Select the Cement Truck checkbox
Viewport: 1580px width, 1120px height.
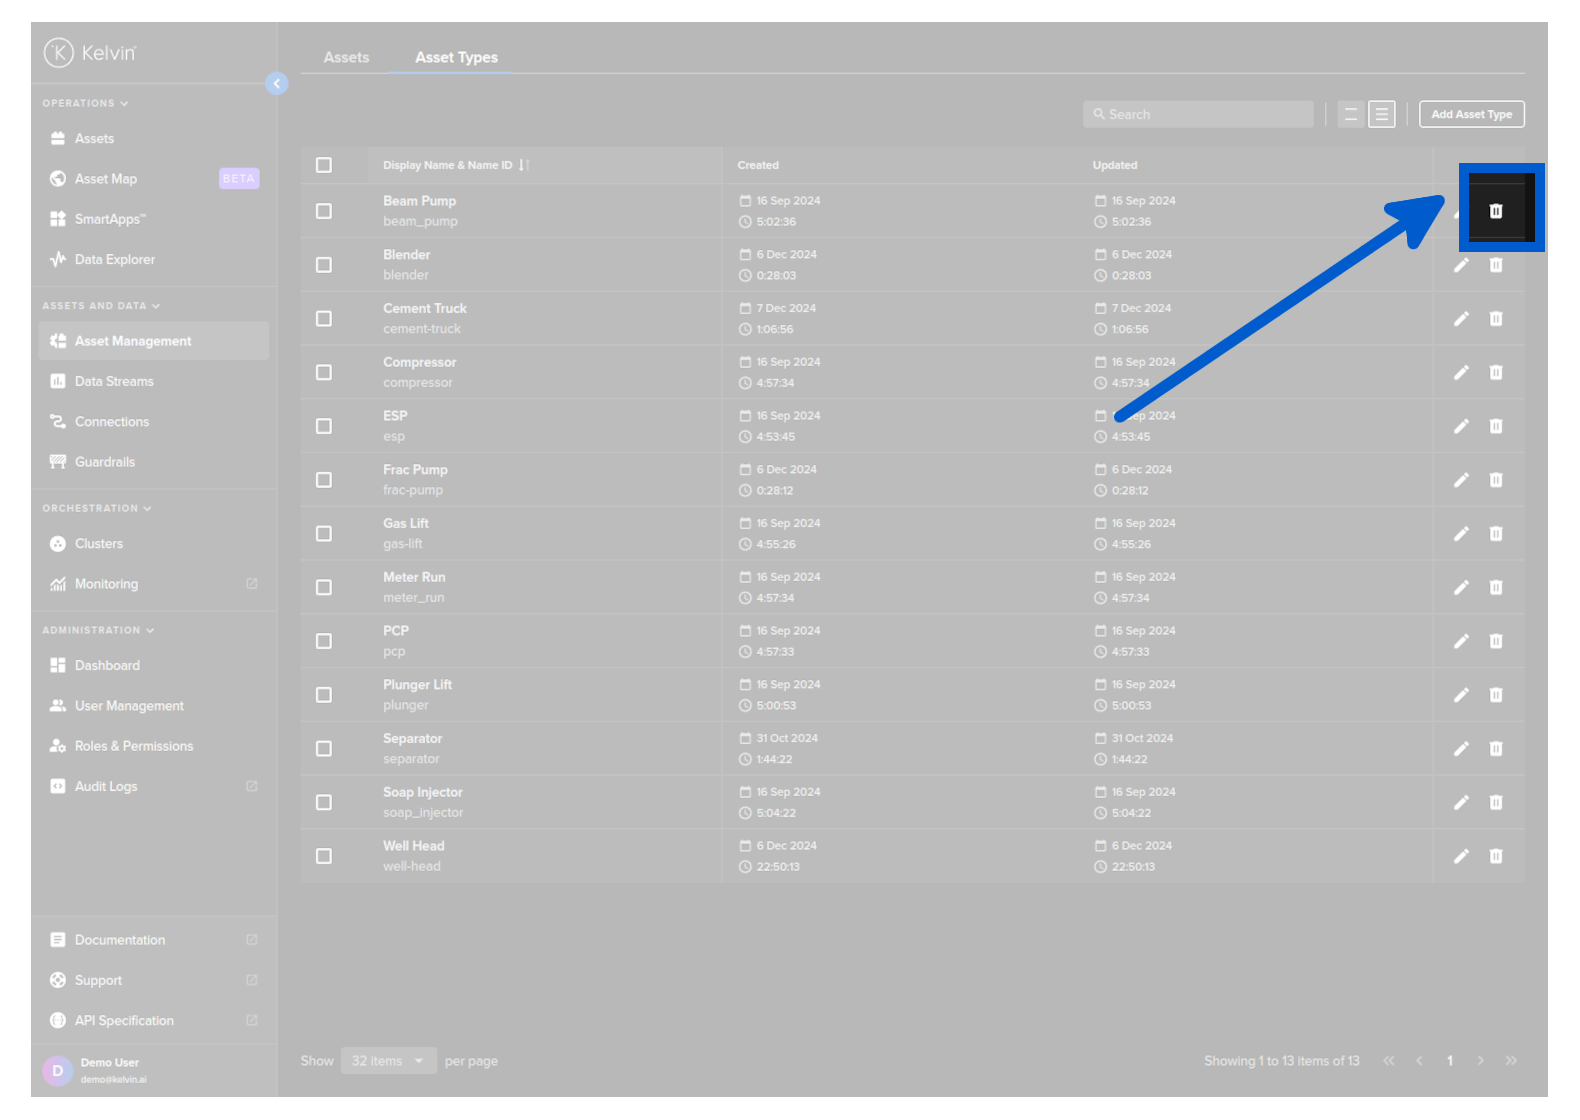click(324, 319)
